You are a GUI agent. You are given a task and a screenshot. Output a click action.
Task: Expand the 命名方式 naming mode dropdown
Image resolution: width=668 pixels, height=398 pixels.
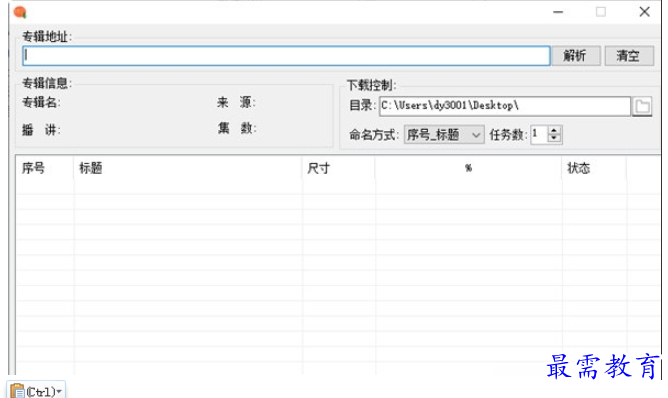click(444, 135)
